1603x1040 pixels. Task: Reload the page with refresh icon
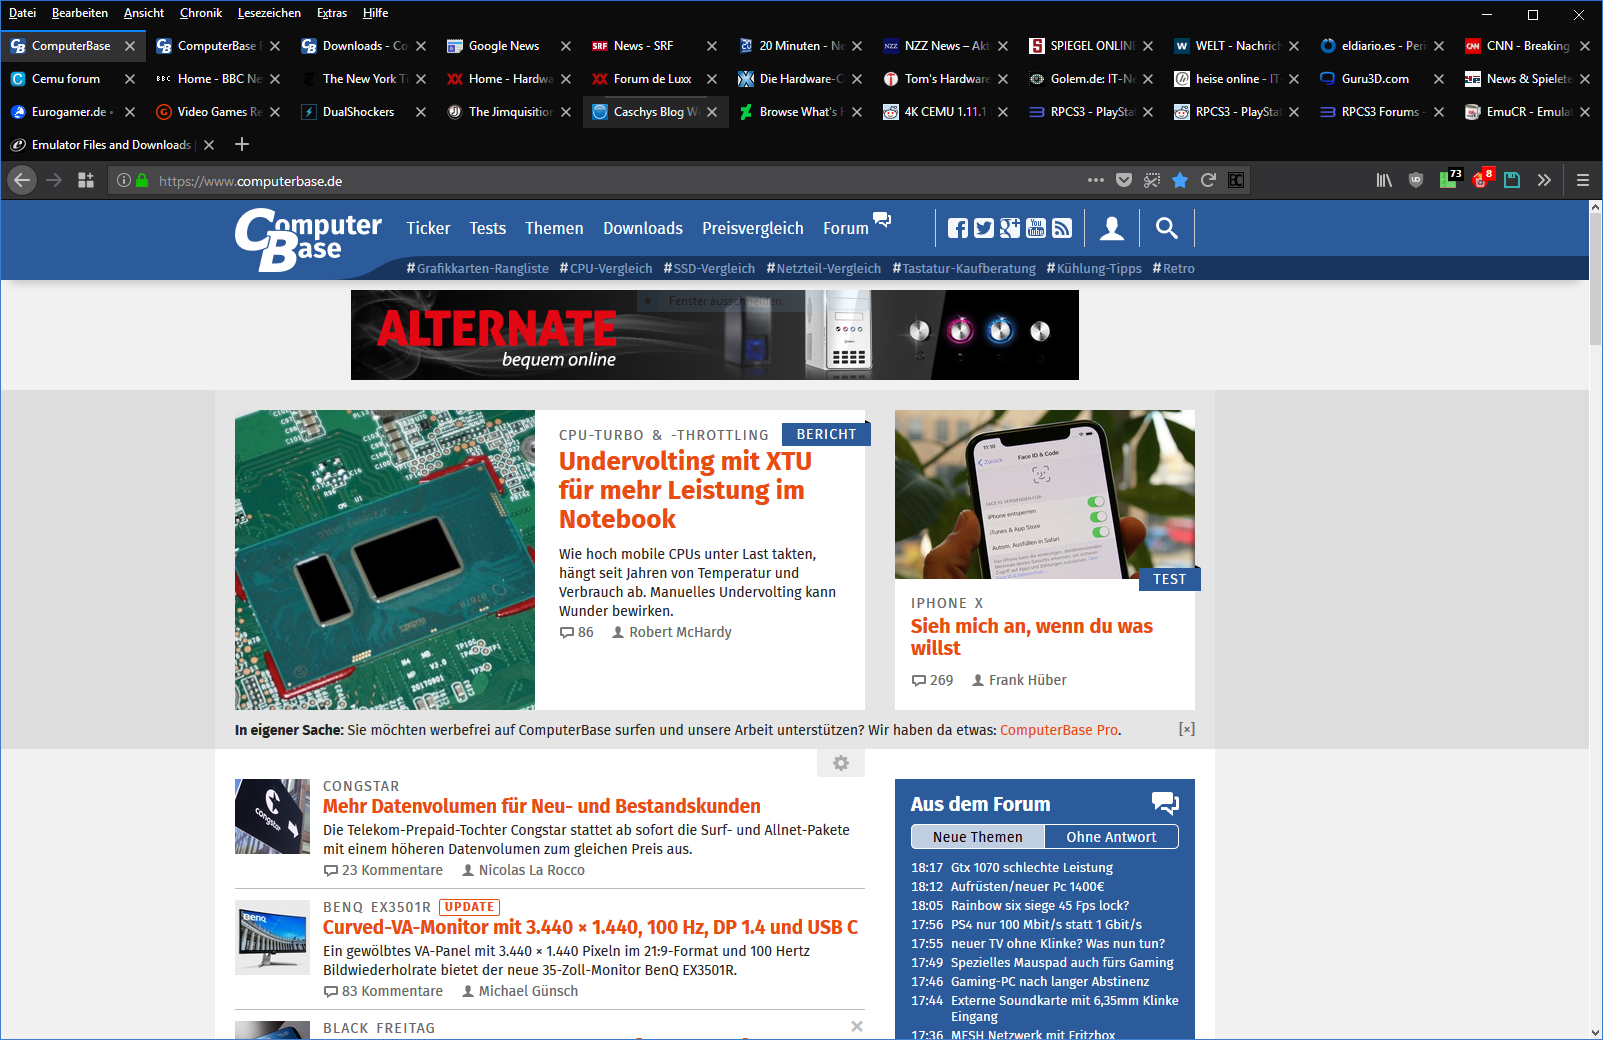tap(1208, 180)
